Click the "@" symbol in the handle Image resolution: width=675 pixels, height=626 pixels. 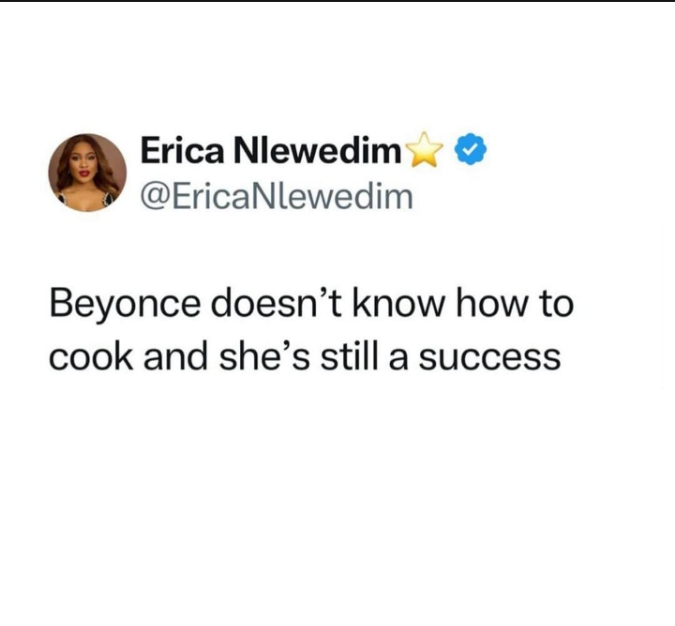pos(154,198)
